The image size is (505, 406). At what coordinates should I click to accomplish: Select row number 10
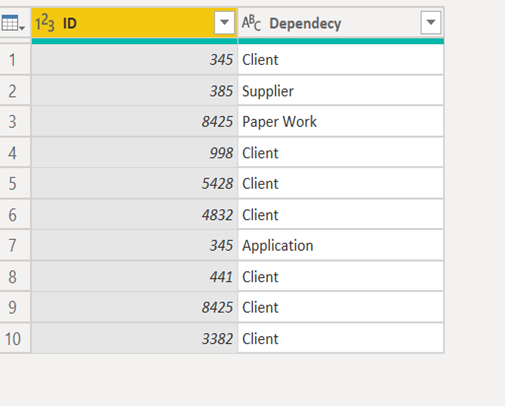click(15, 339)
